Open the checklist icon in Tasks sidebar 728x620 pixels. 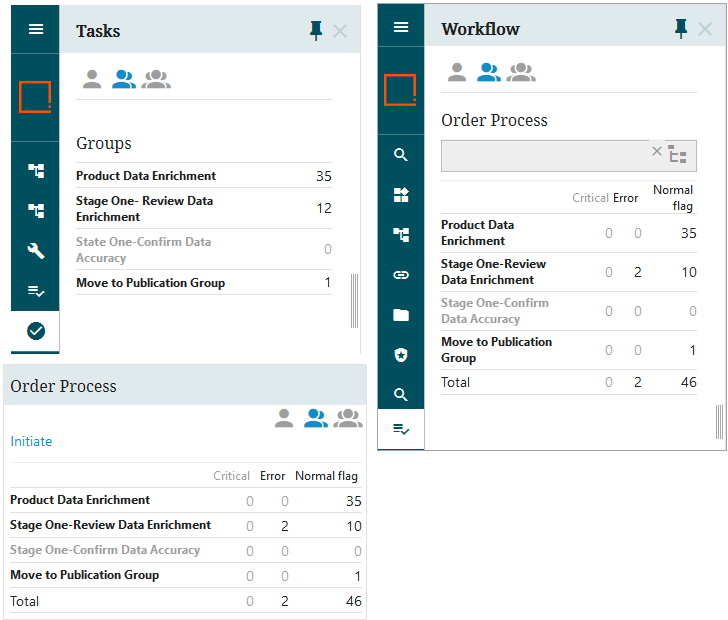(36, 291)
